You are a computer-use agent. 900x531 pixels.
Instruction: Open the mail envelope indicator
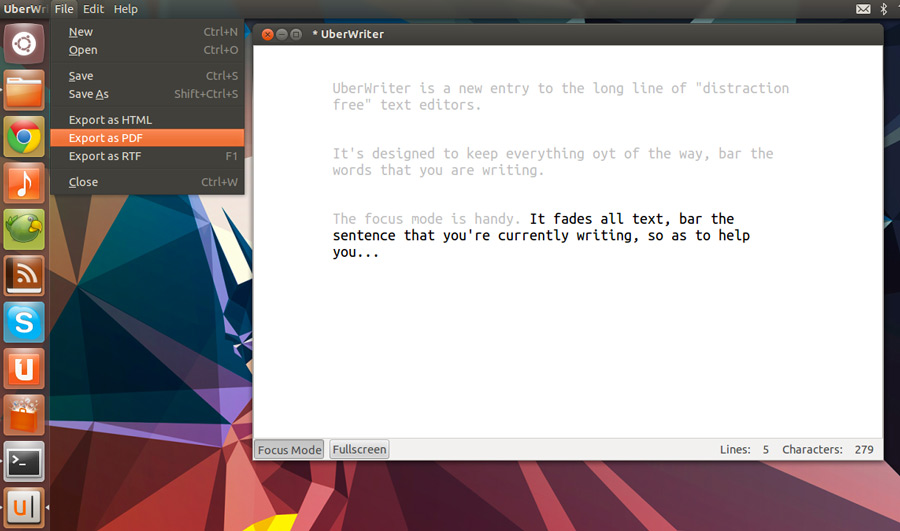863,9
